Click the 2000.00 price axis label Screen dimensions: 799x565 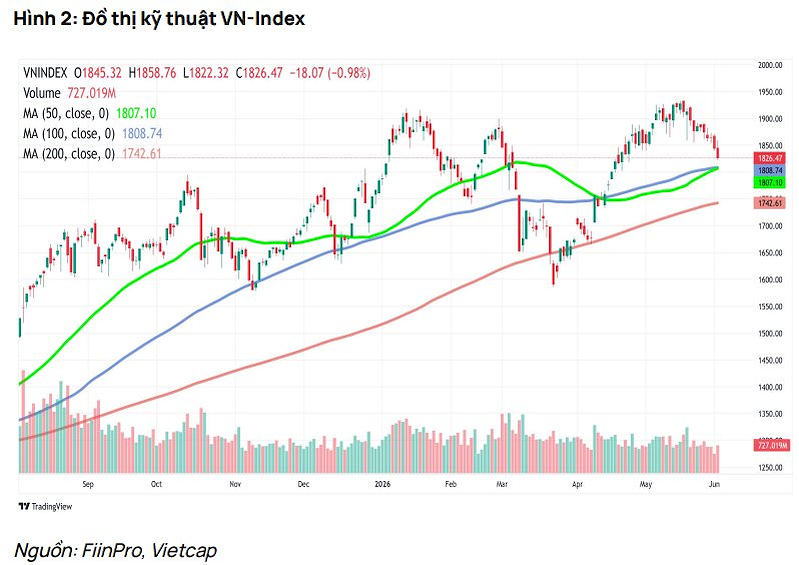coord(770,65)
